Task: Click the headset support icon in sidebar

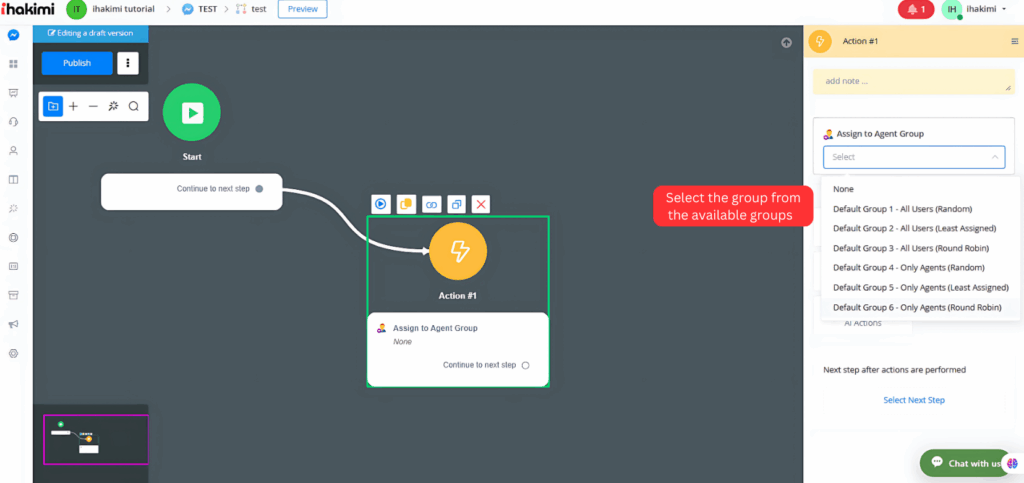Action: point(14,122)
